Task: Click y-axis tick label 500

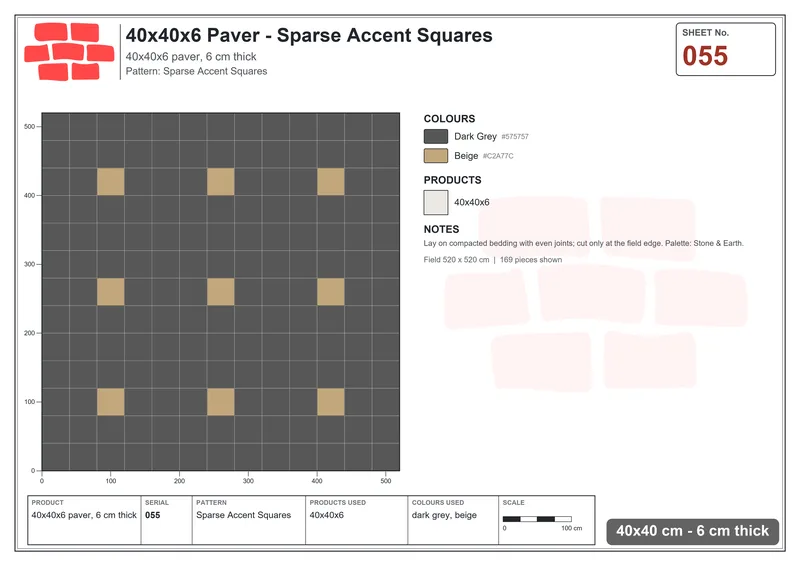Action: click(29, 127)
